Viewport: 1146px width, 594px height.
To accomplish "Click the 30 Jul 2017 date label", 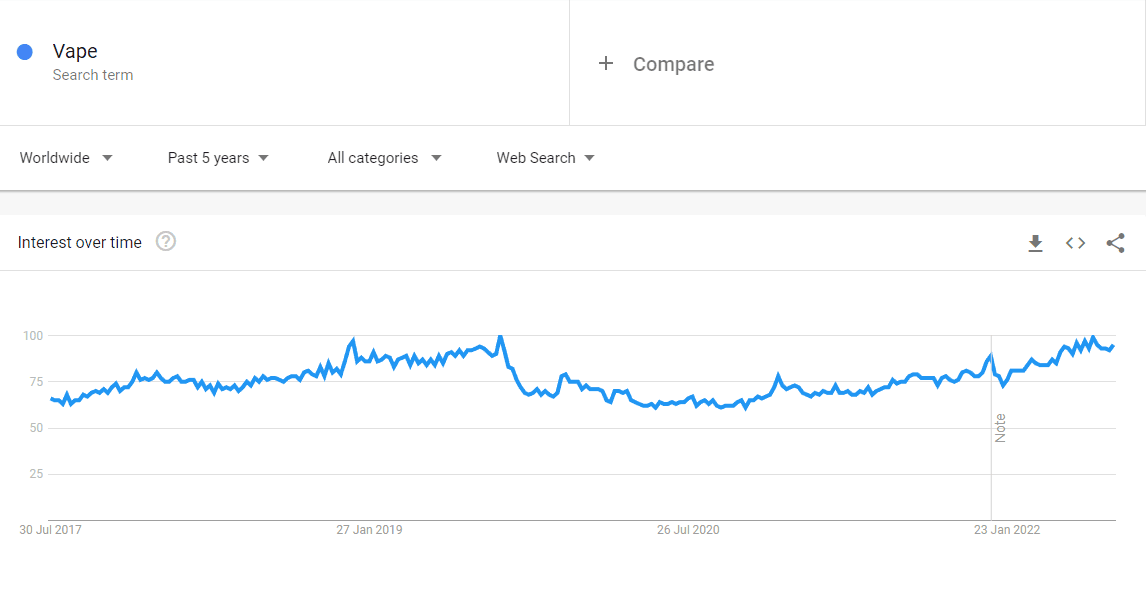I will point(50,530).
